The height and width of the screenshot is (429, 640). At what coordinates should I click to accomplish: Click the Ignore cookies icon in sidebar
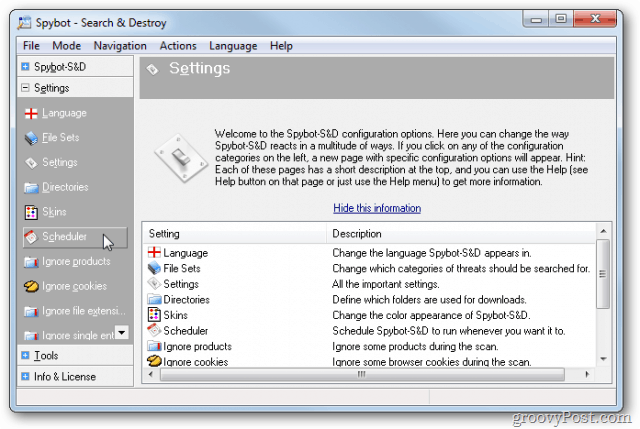[31, 287]
